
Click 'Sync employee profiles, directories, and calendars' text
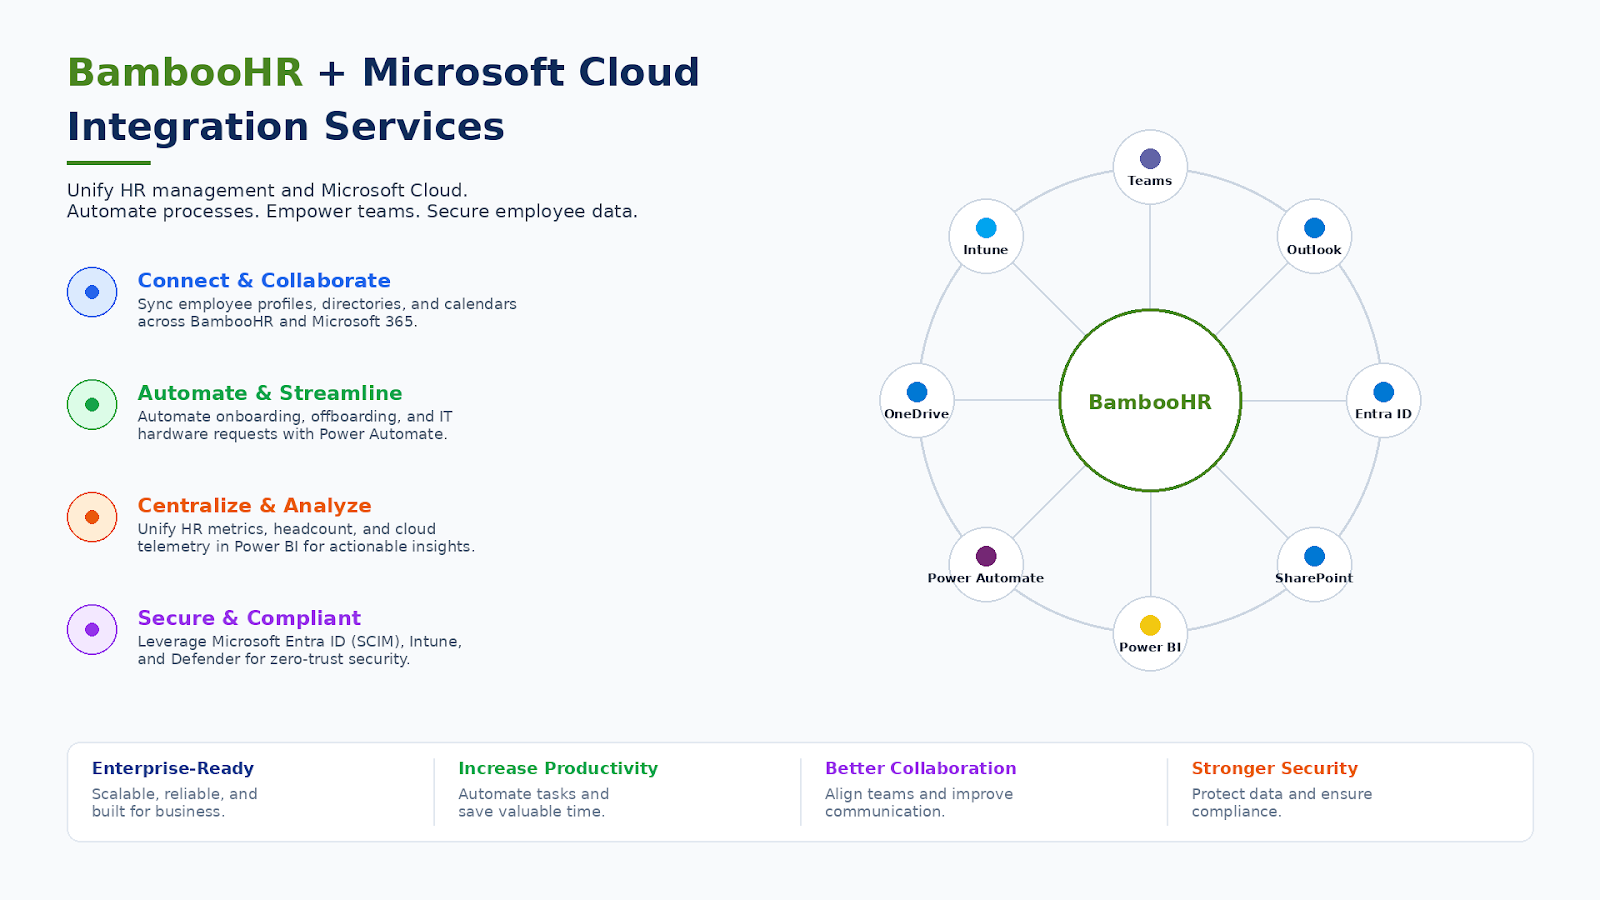[x=327, y=304]
